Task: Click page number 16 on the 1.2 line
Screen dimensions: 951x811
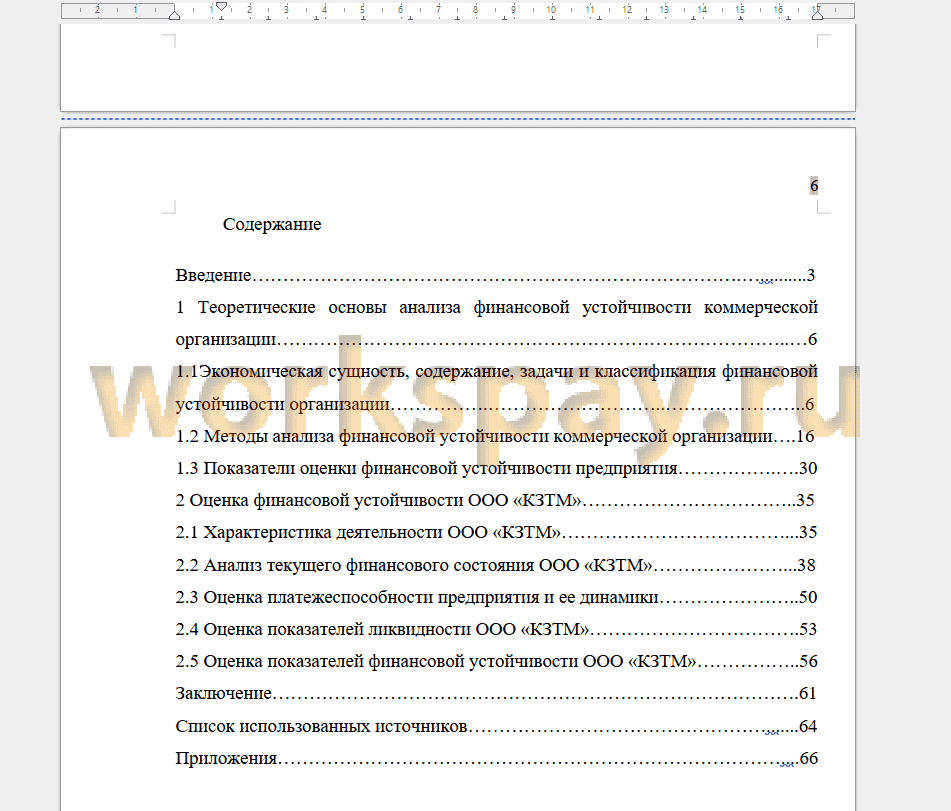Action: (x=805, y=436)
